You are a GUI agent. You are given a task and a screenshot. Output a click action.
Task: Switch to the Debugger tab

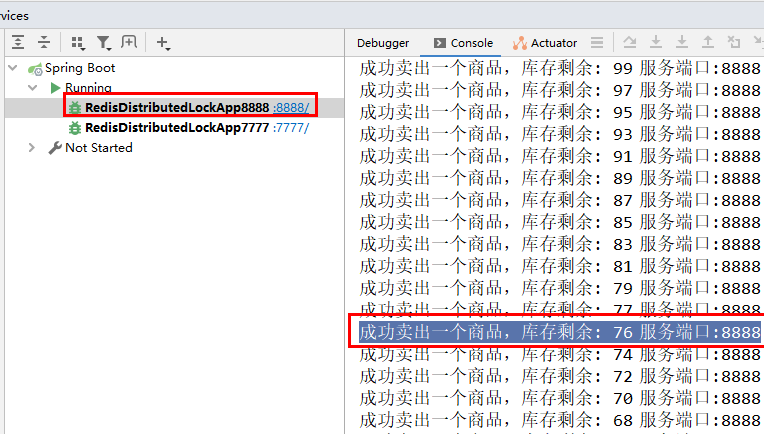coord(383,43)
